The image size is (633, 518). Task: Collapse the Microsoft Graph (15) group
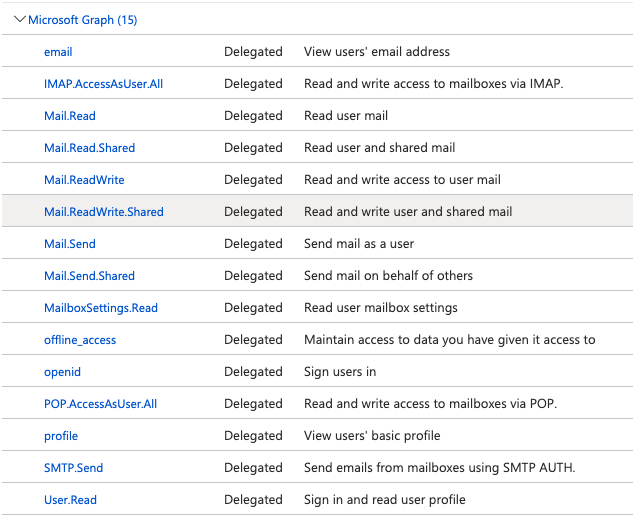pos(21,19)
